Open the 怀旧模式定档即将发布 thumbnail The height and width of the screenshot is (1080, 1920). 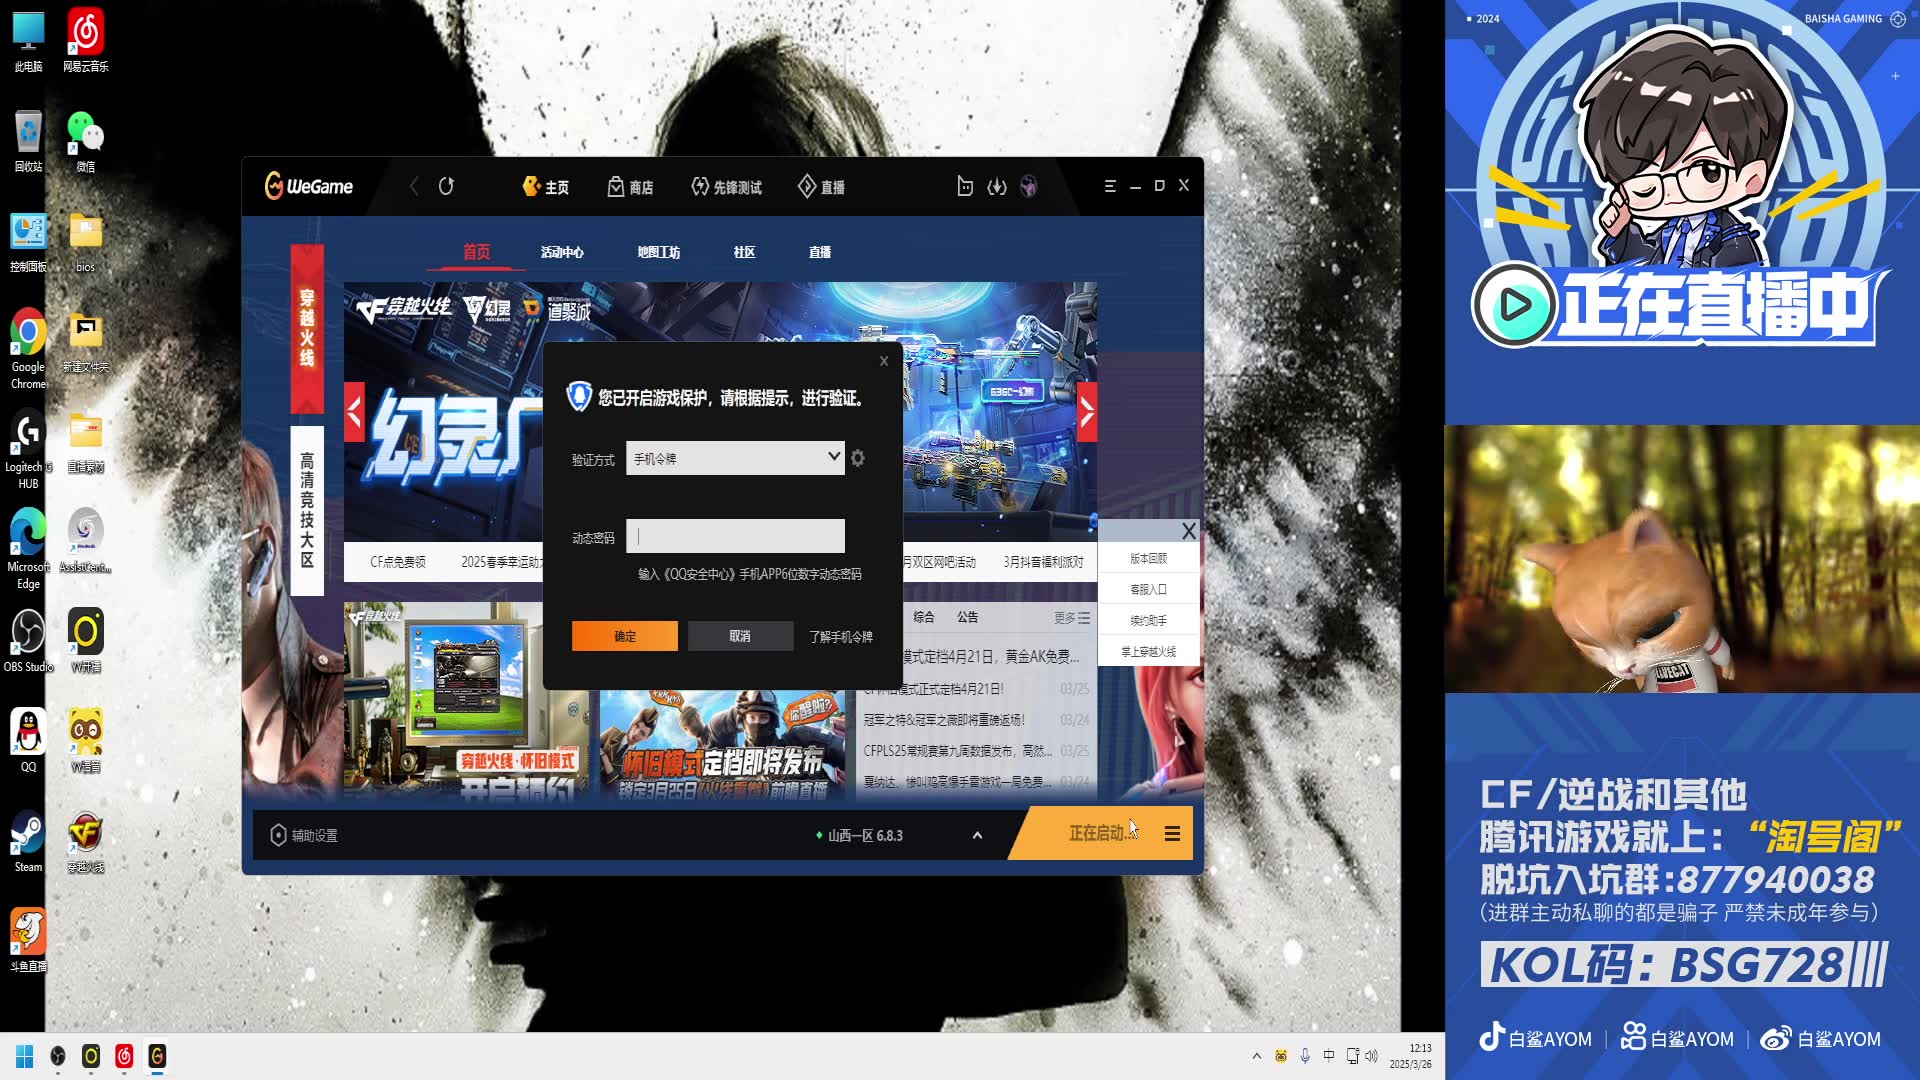pyautogui.click(x=723, y=745)
